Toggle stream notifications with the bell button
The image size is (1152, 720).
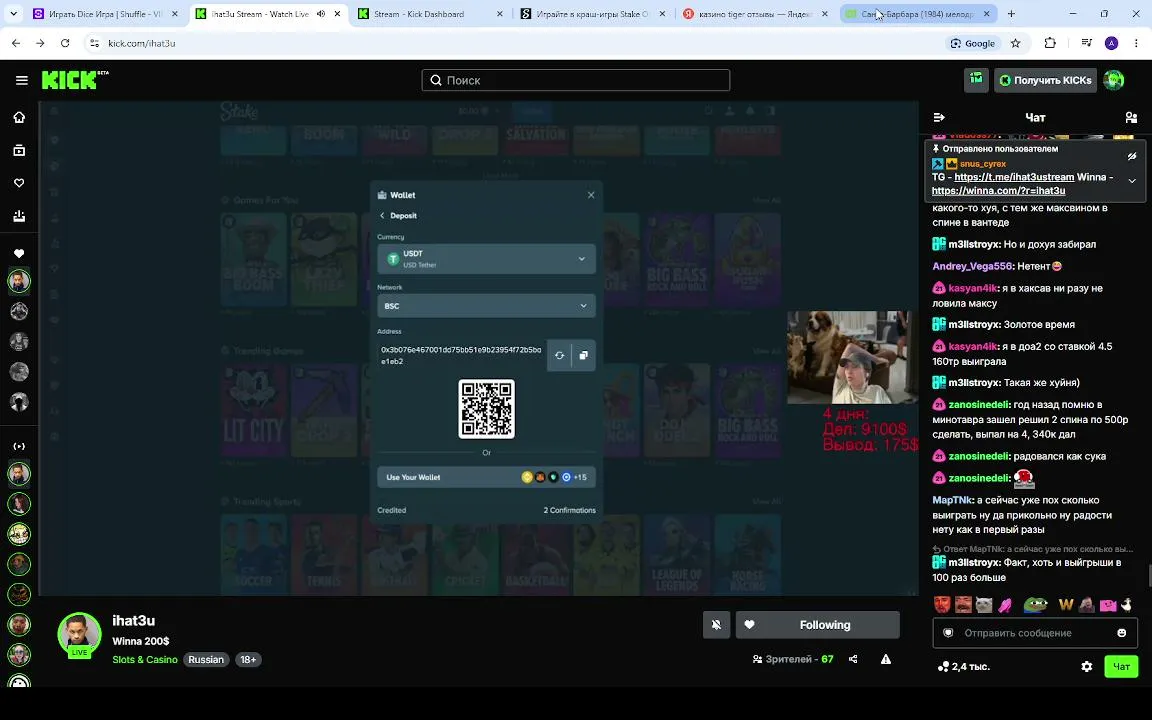click(x=716, y=625)
